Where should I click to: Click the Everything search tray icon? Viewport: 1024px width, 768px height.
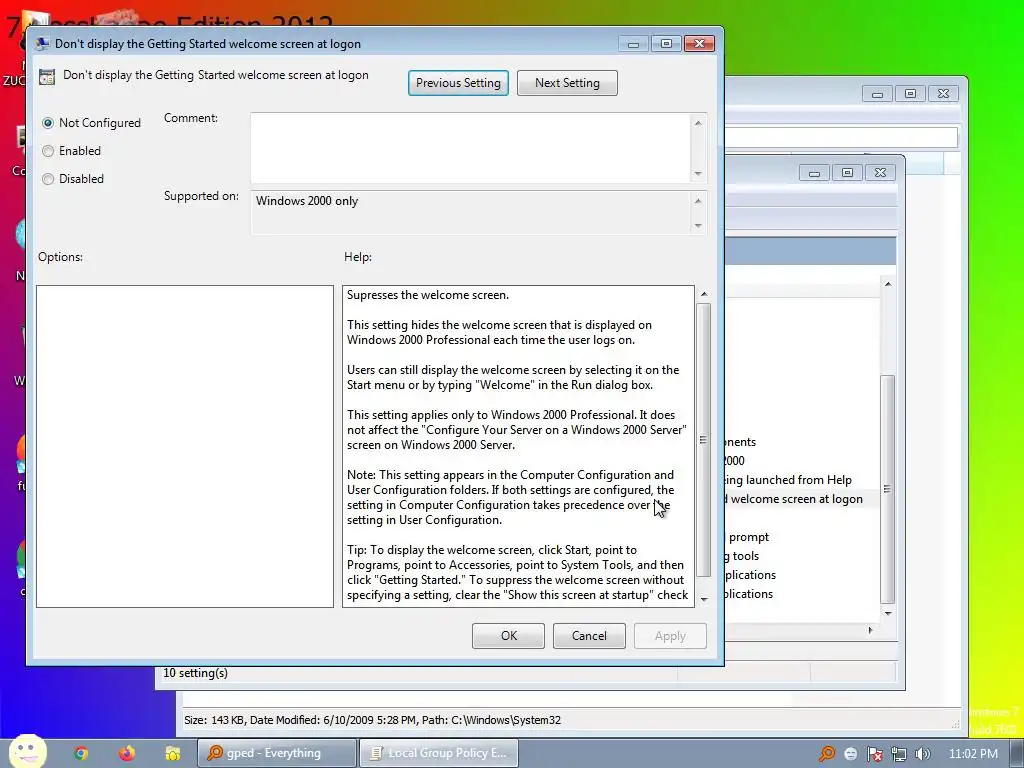tap(827, 754)
